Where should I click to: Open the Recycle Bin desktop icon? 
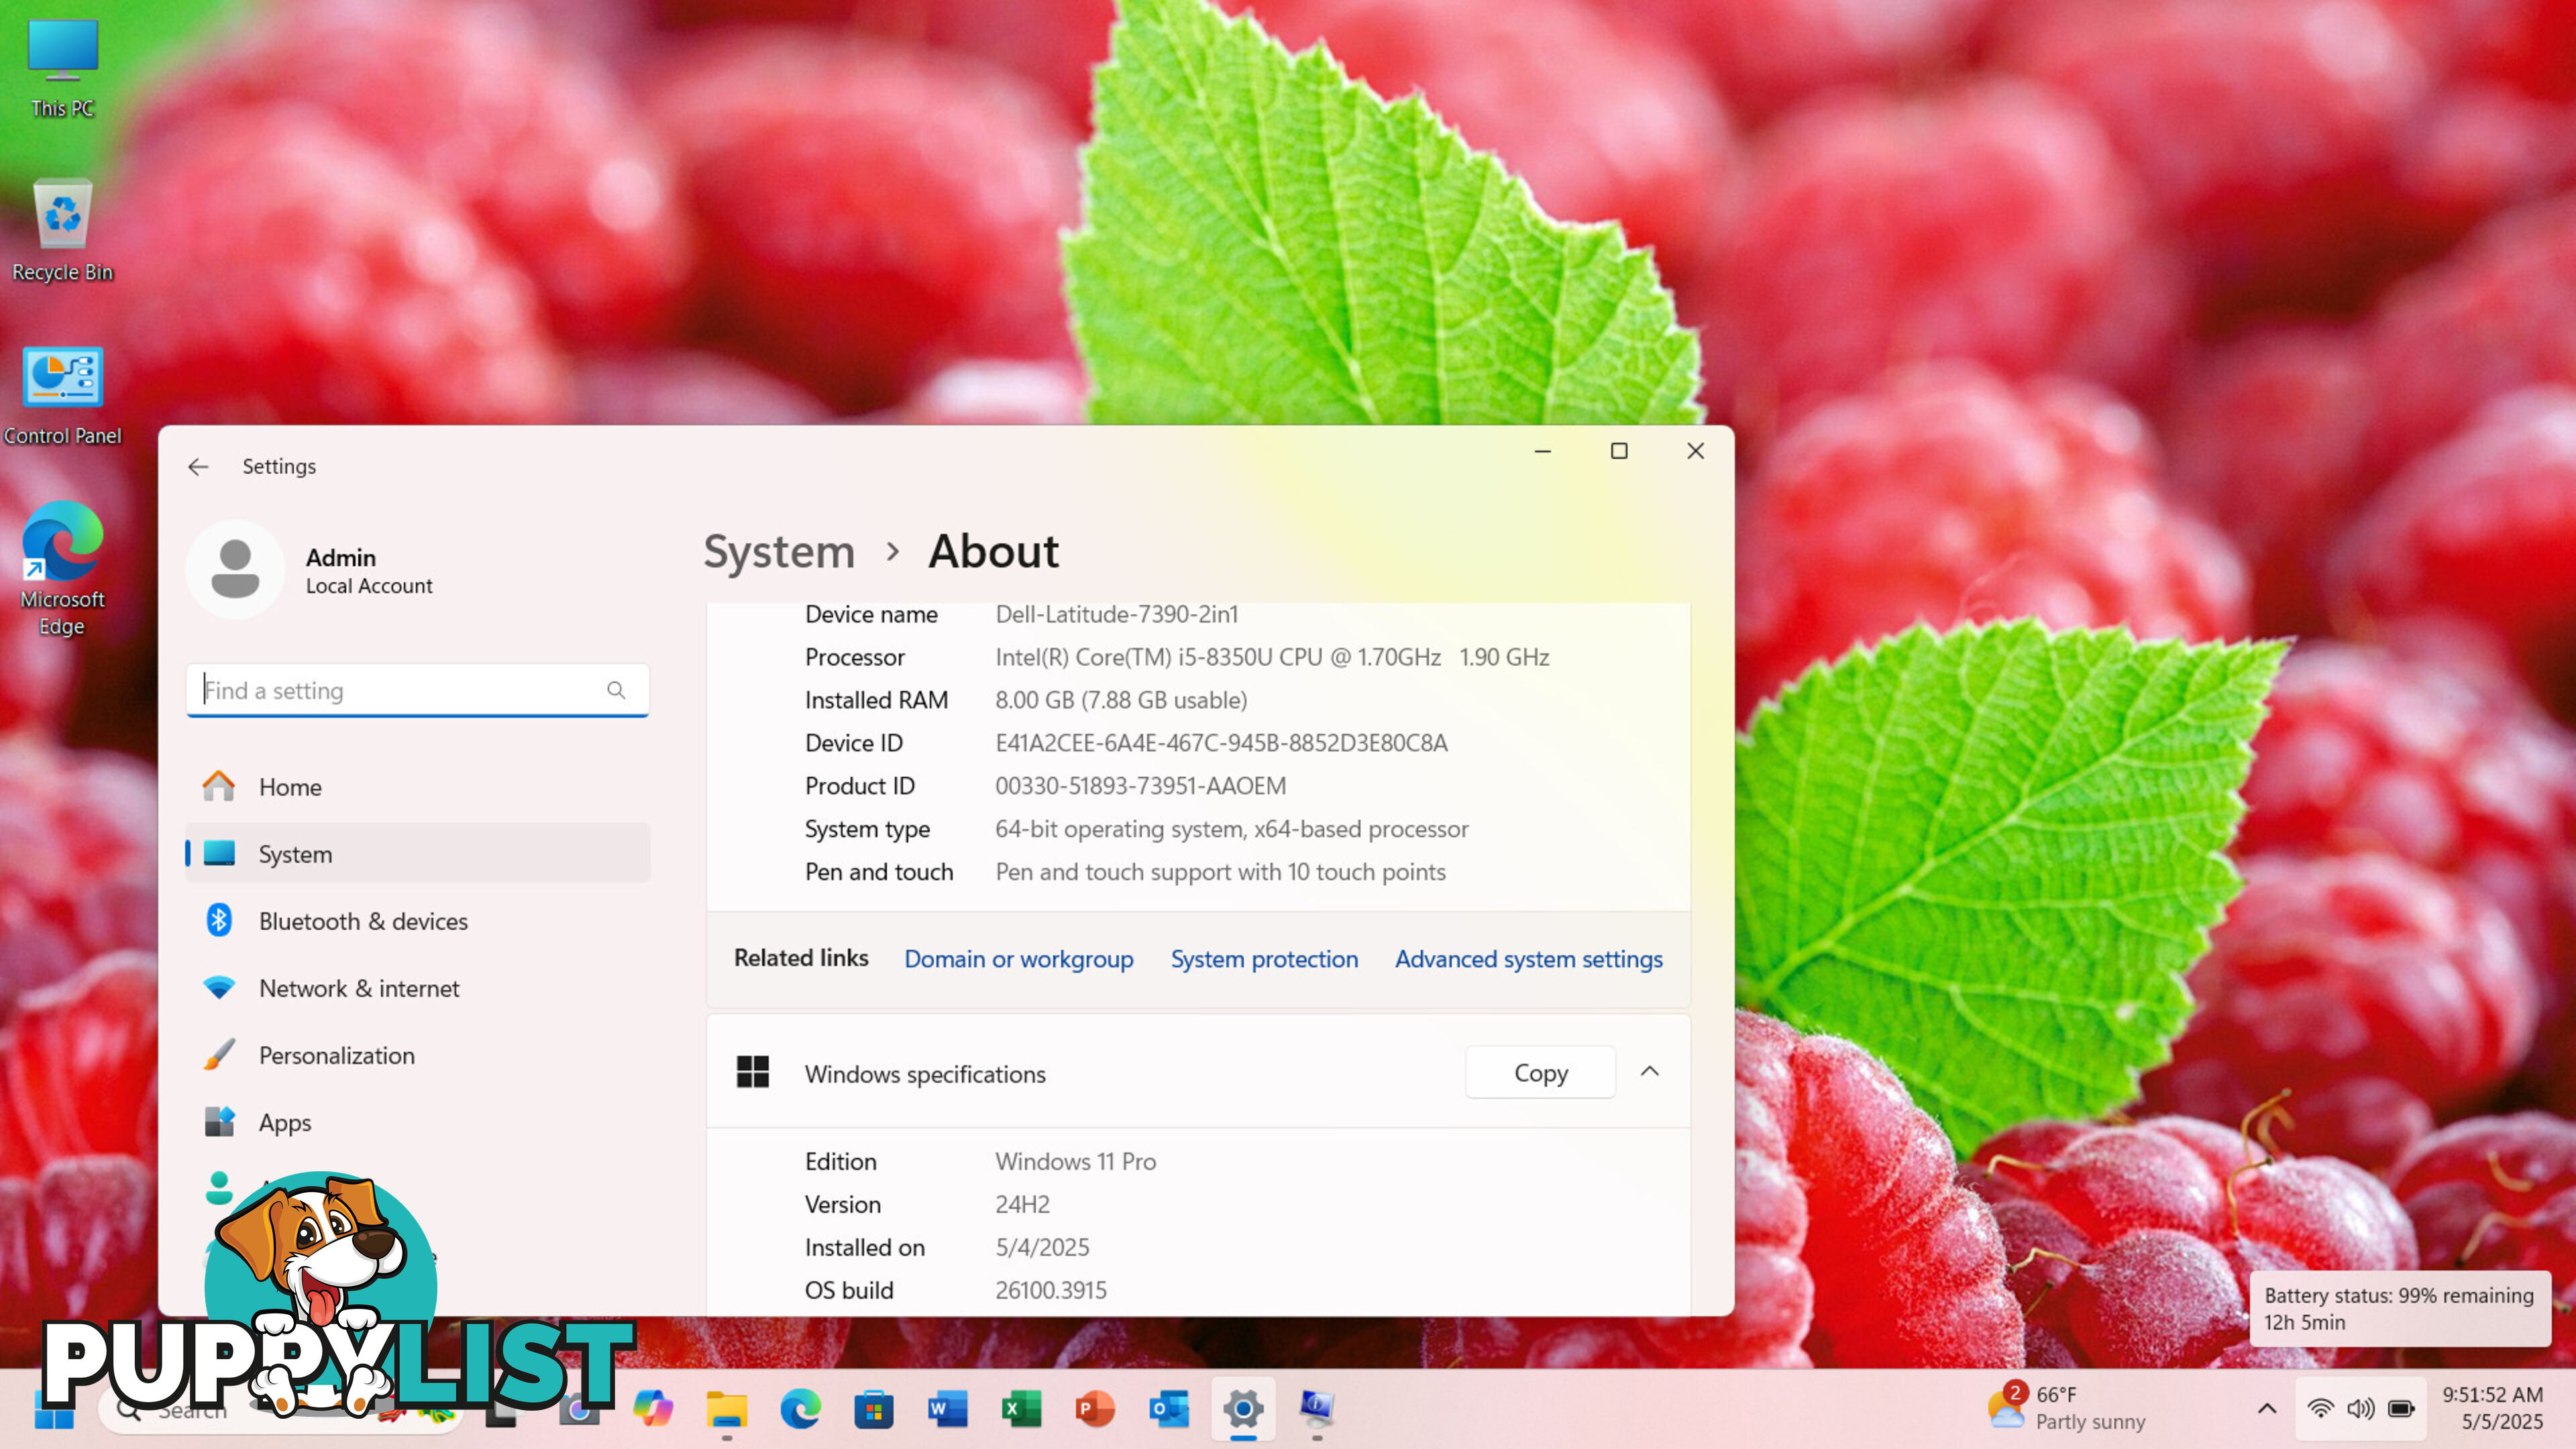pos(62,230)
